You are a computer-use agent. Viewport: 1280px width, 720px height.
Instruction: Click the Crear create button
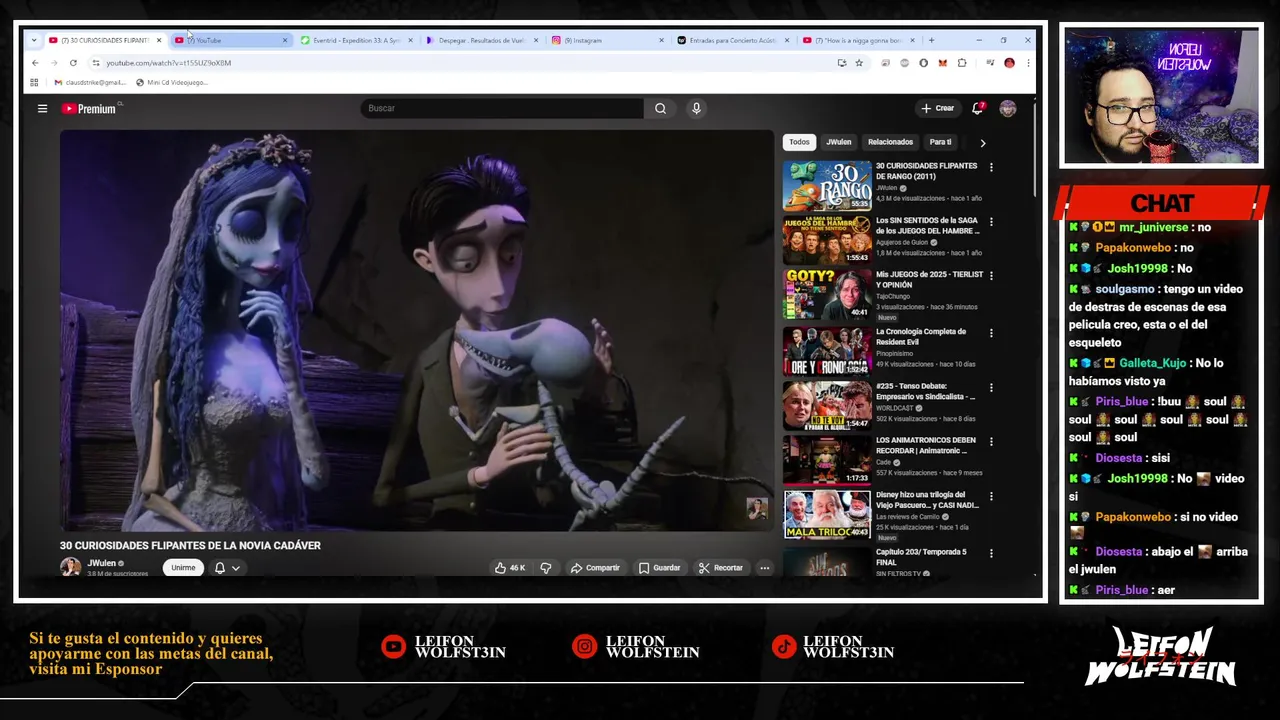[938, 108]
